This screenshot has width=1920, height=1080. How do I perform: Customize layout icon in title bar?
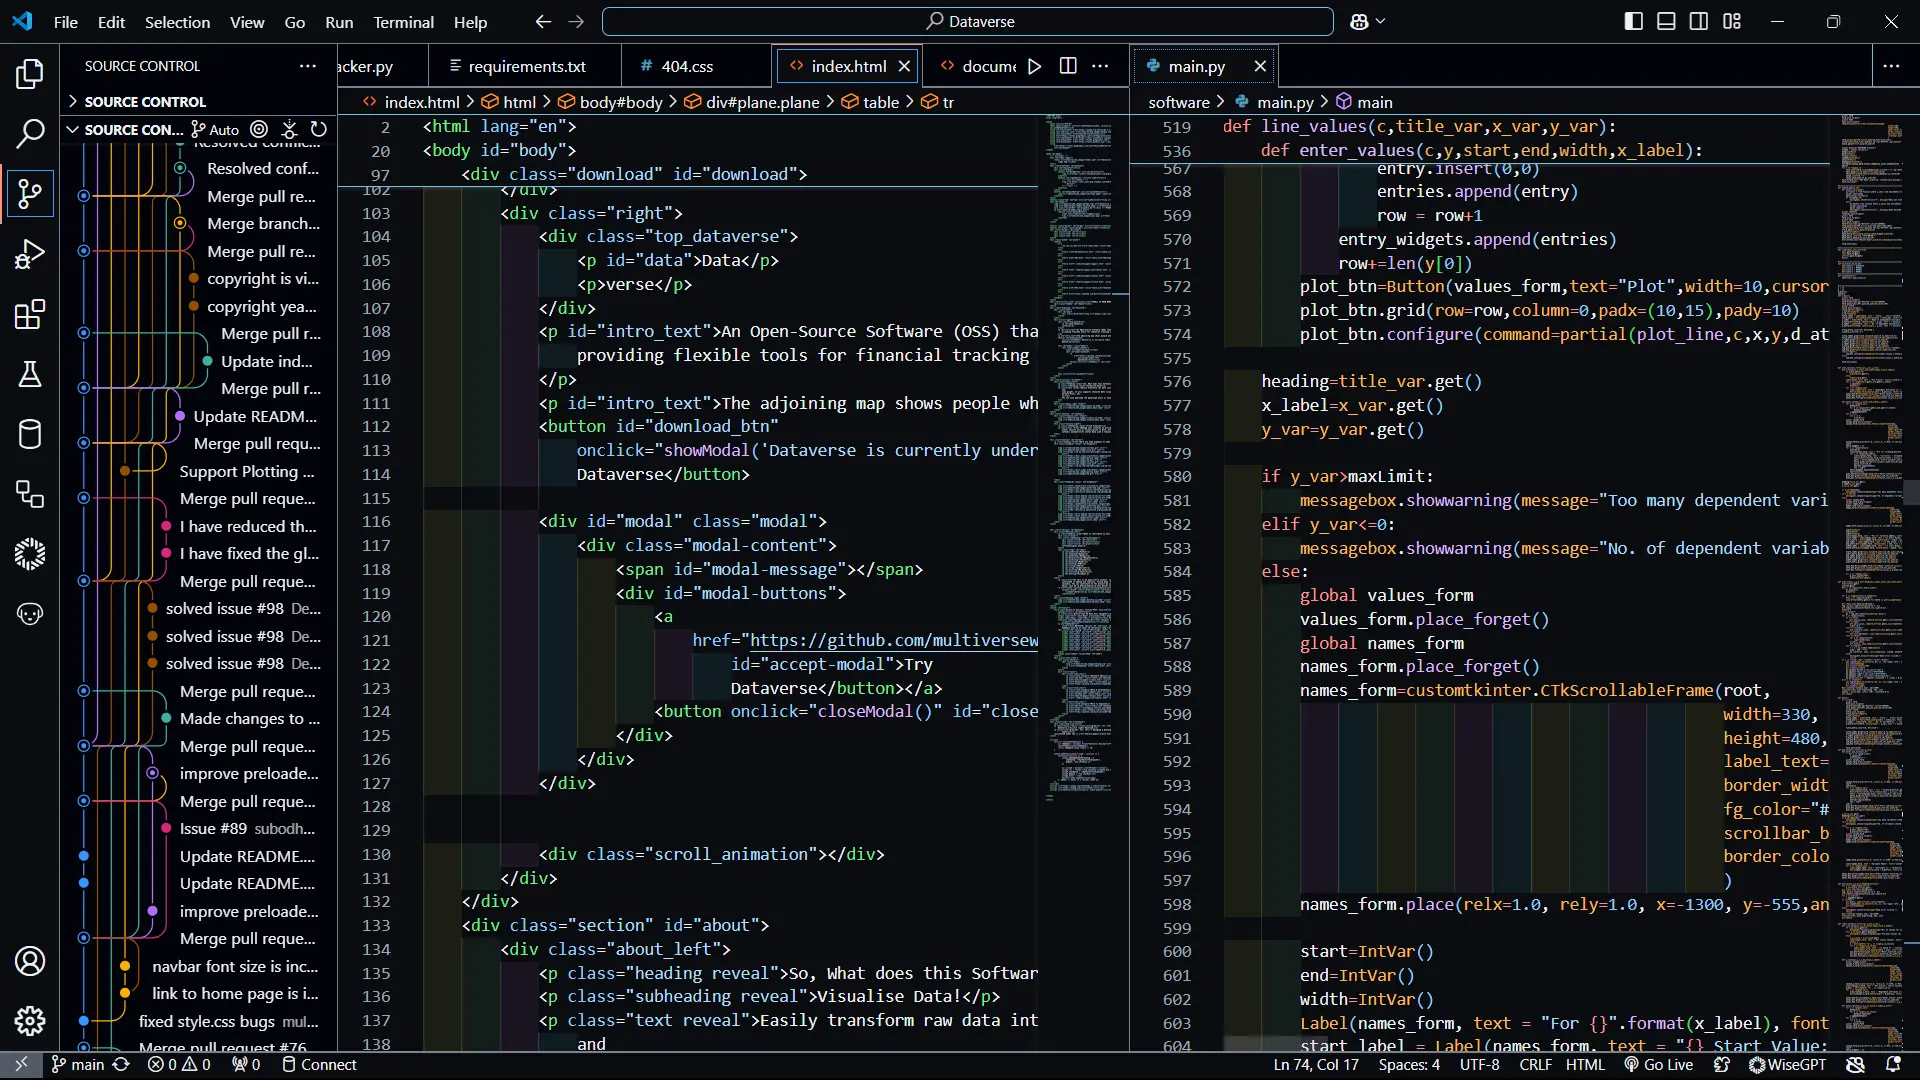1732,21
